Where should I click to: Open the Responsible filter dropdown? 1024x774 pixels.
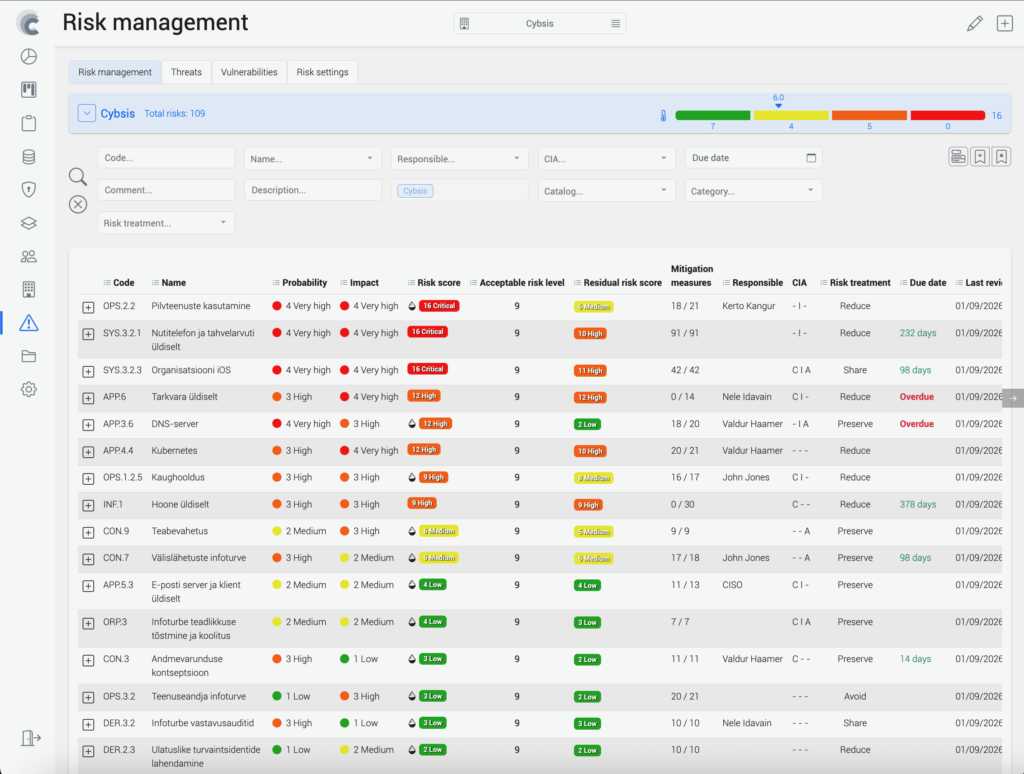pos(460,158)
